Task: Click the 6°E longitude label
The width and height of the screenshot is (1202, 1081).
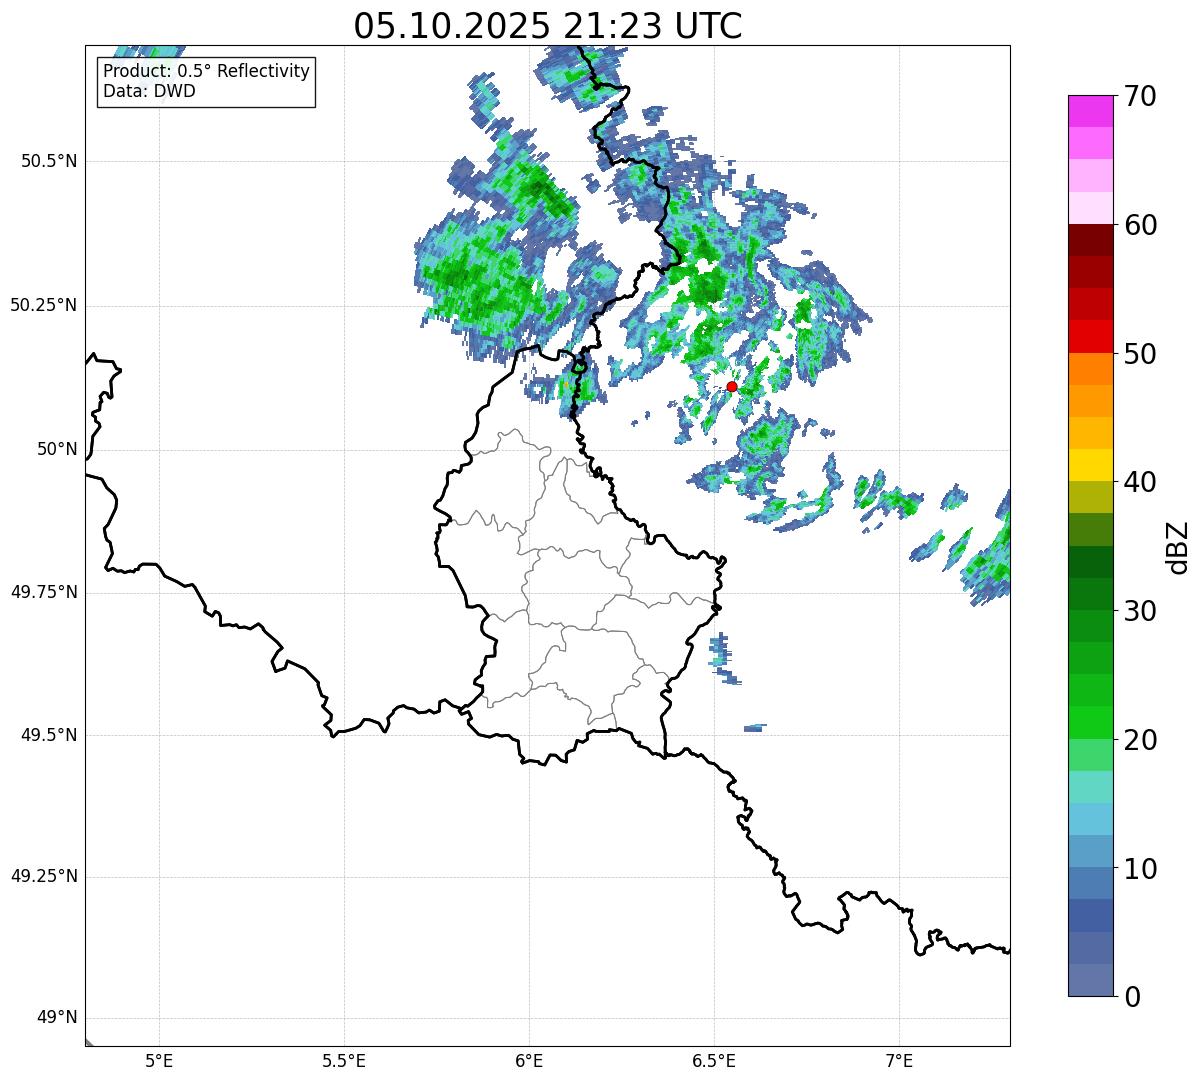Action: (x=529, y=1060)
